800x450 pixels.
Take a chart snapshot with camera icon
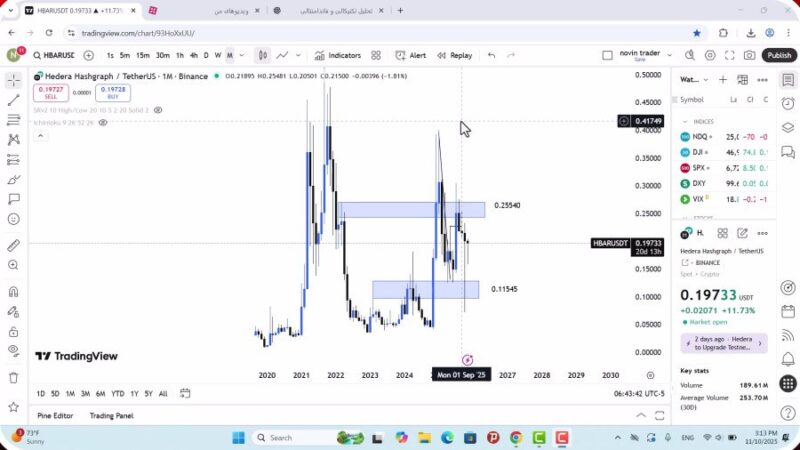(749, 55)
